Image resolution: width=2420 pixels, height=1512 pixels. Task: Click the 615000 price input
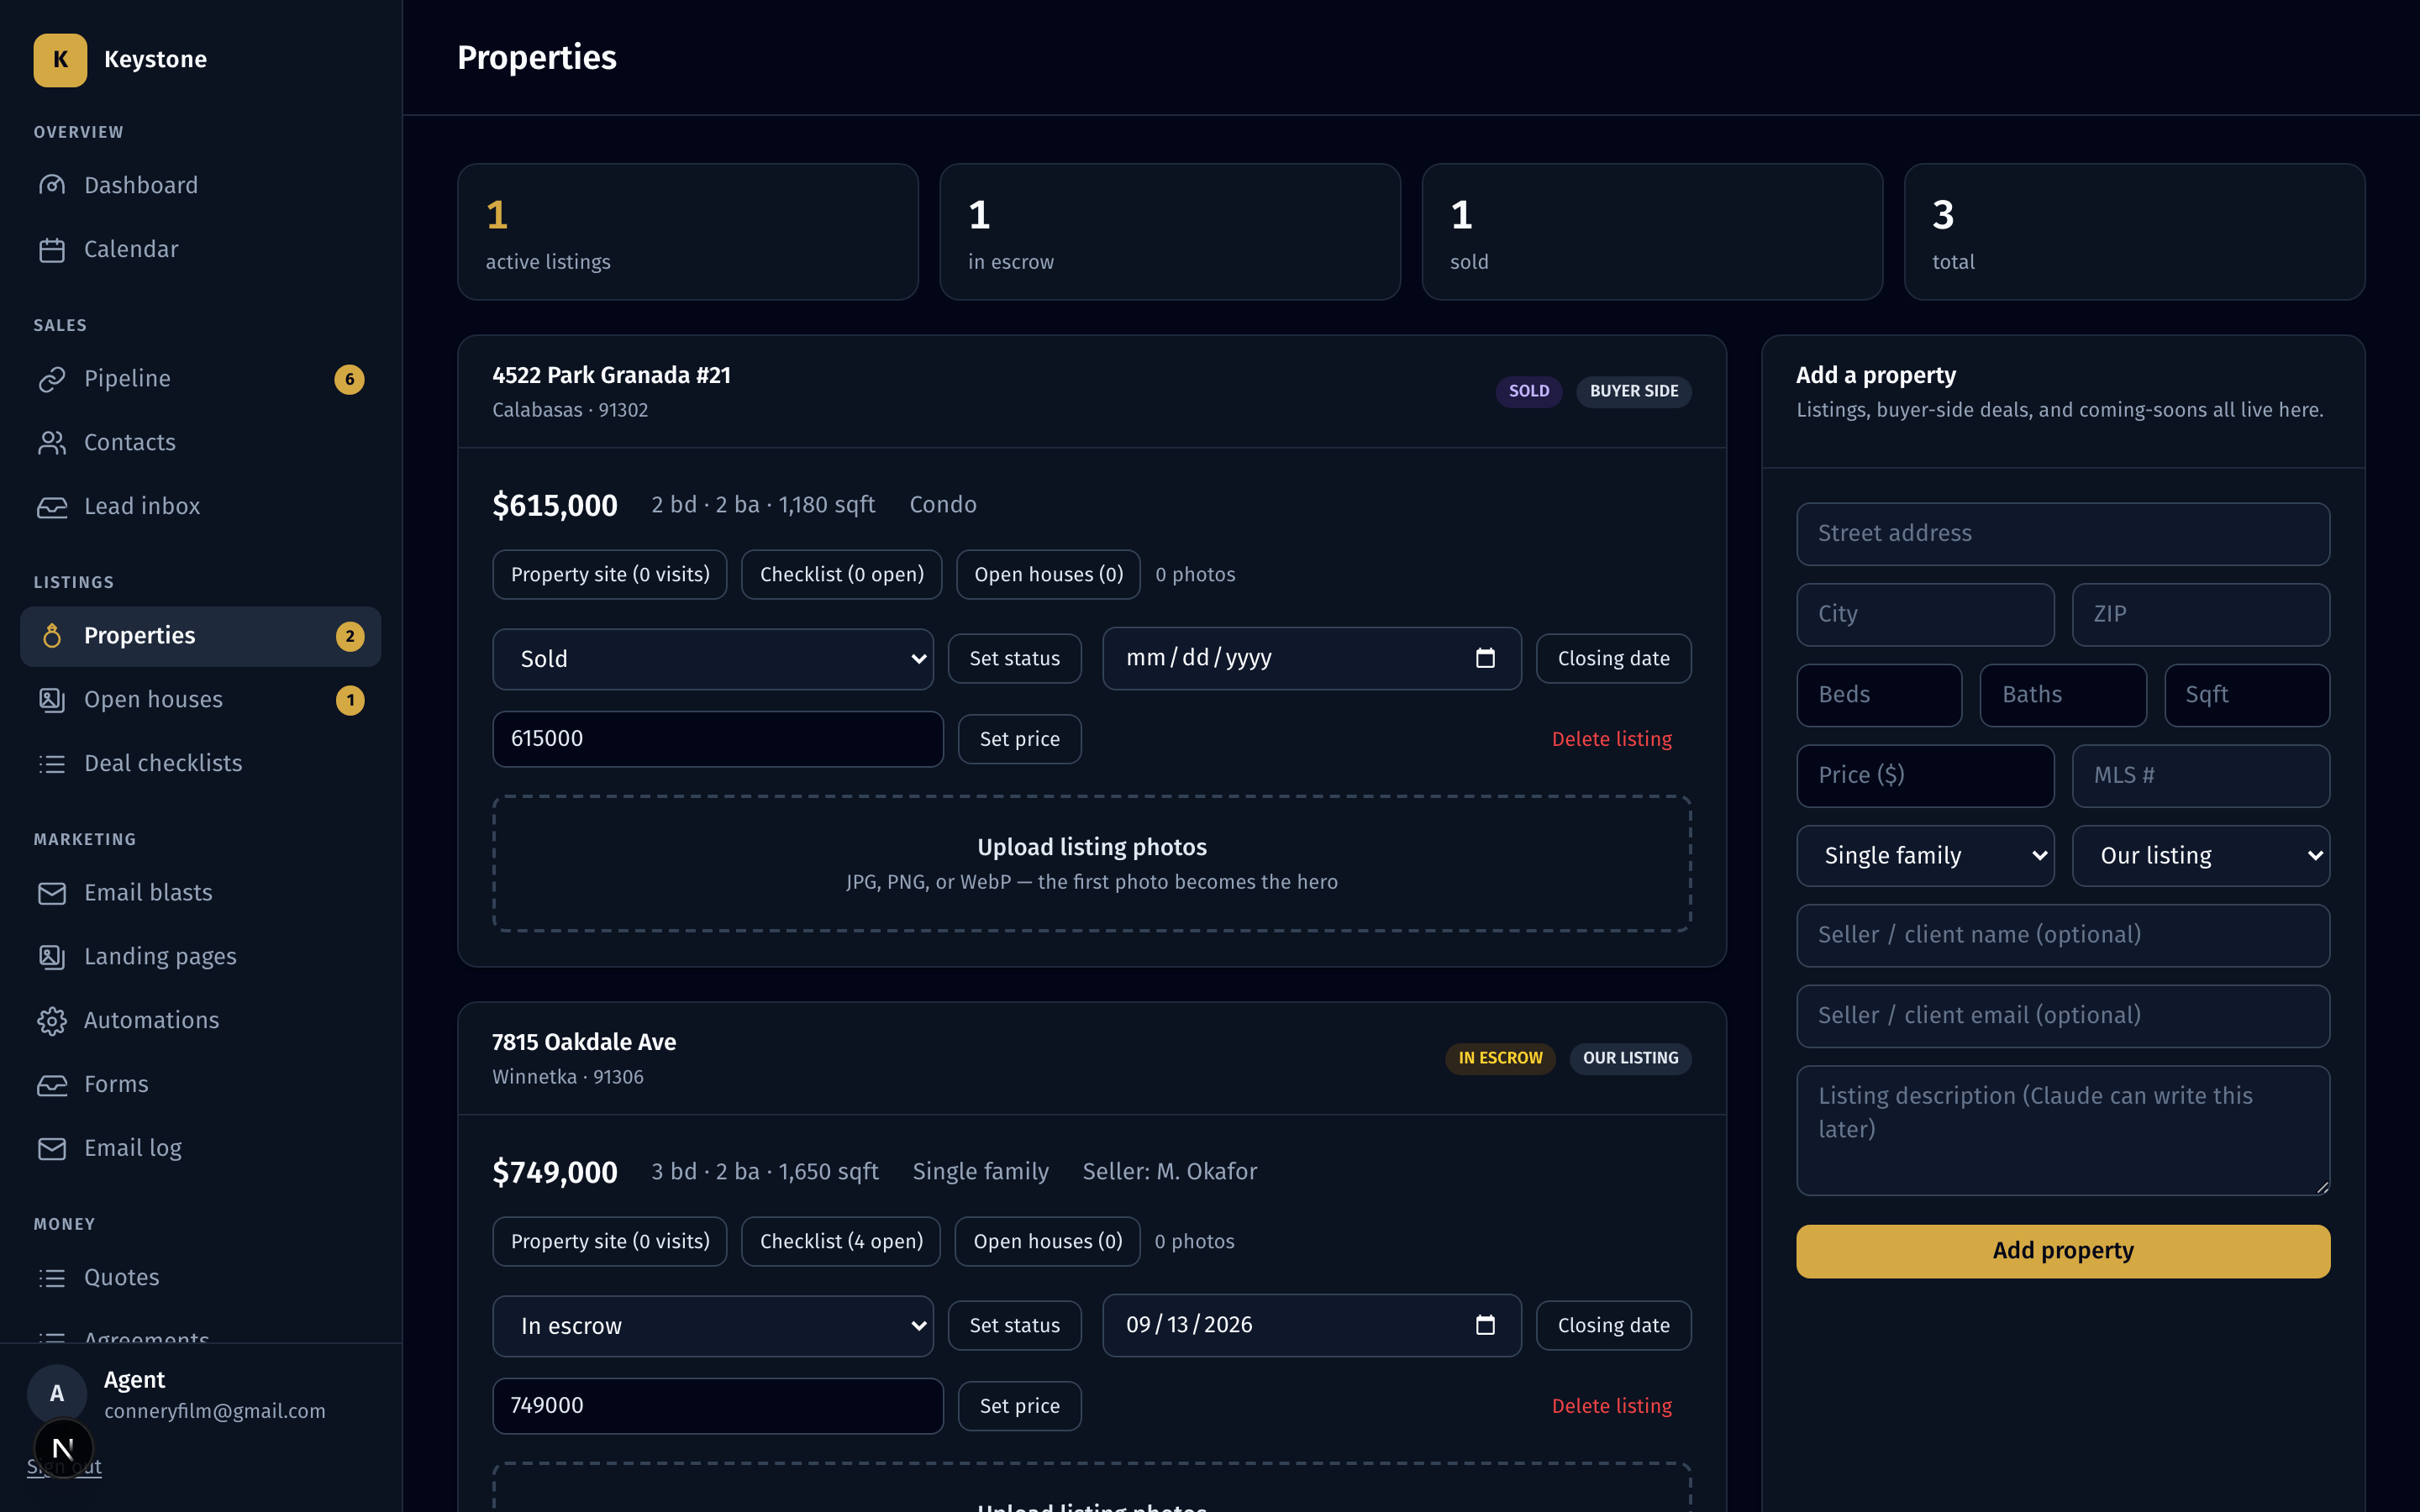pyautogui.click(x=717, y=739)
